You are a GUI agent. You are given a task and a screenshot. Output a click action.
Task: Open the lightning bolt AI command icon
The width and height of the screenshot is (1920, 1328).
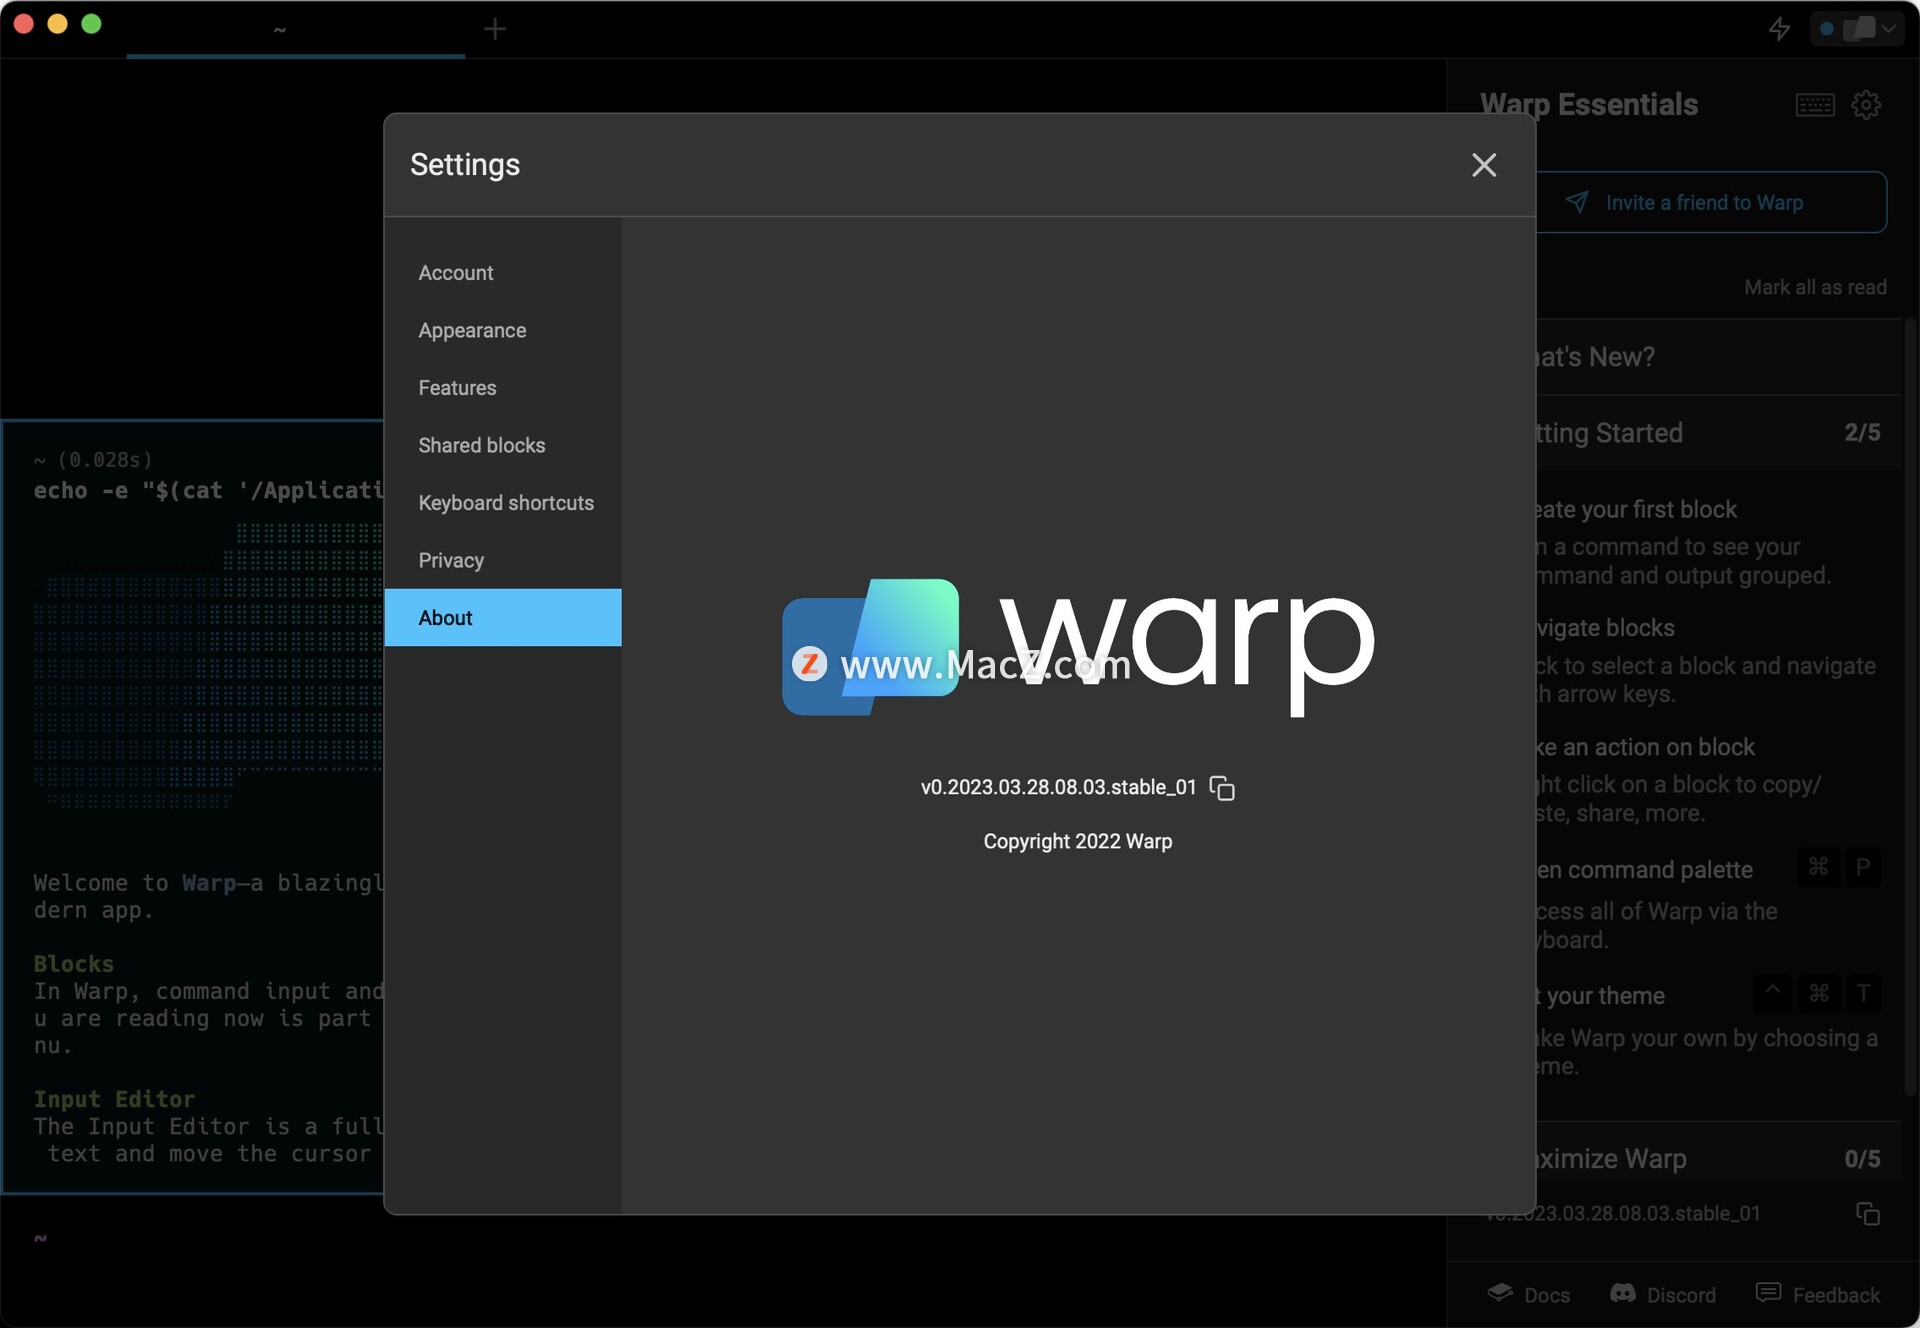pos(1779,29)
